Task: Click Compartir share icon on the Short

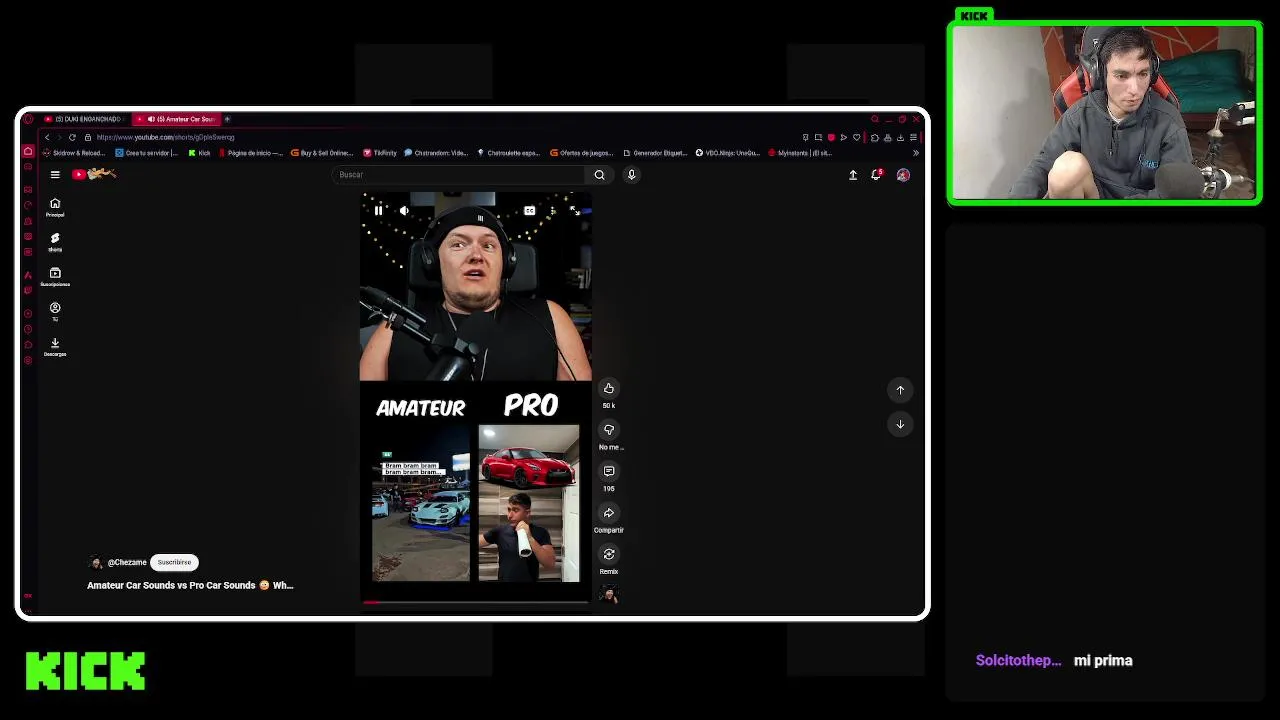Action: click(609, 513)
